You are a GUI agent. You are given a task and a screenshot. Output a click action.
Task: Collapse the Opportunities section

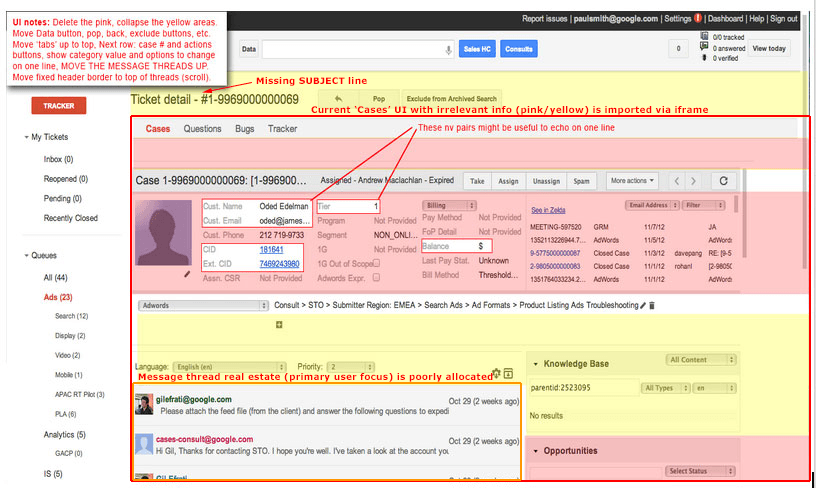(x=536, y=451)
